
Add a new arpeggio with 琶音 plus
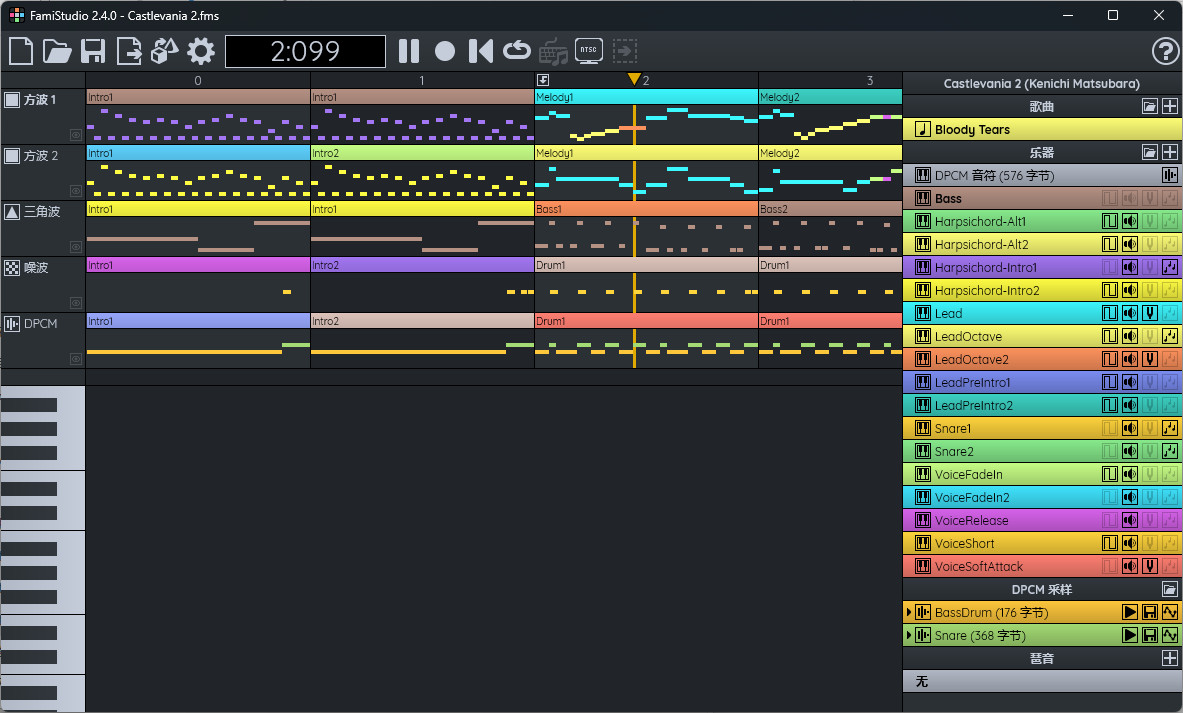1169,659
